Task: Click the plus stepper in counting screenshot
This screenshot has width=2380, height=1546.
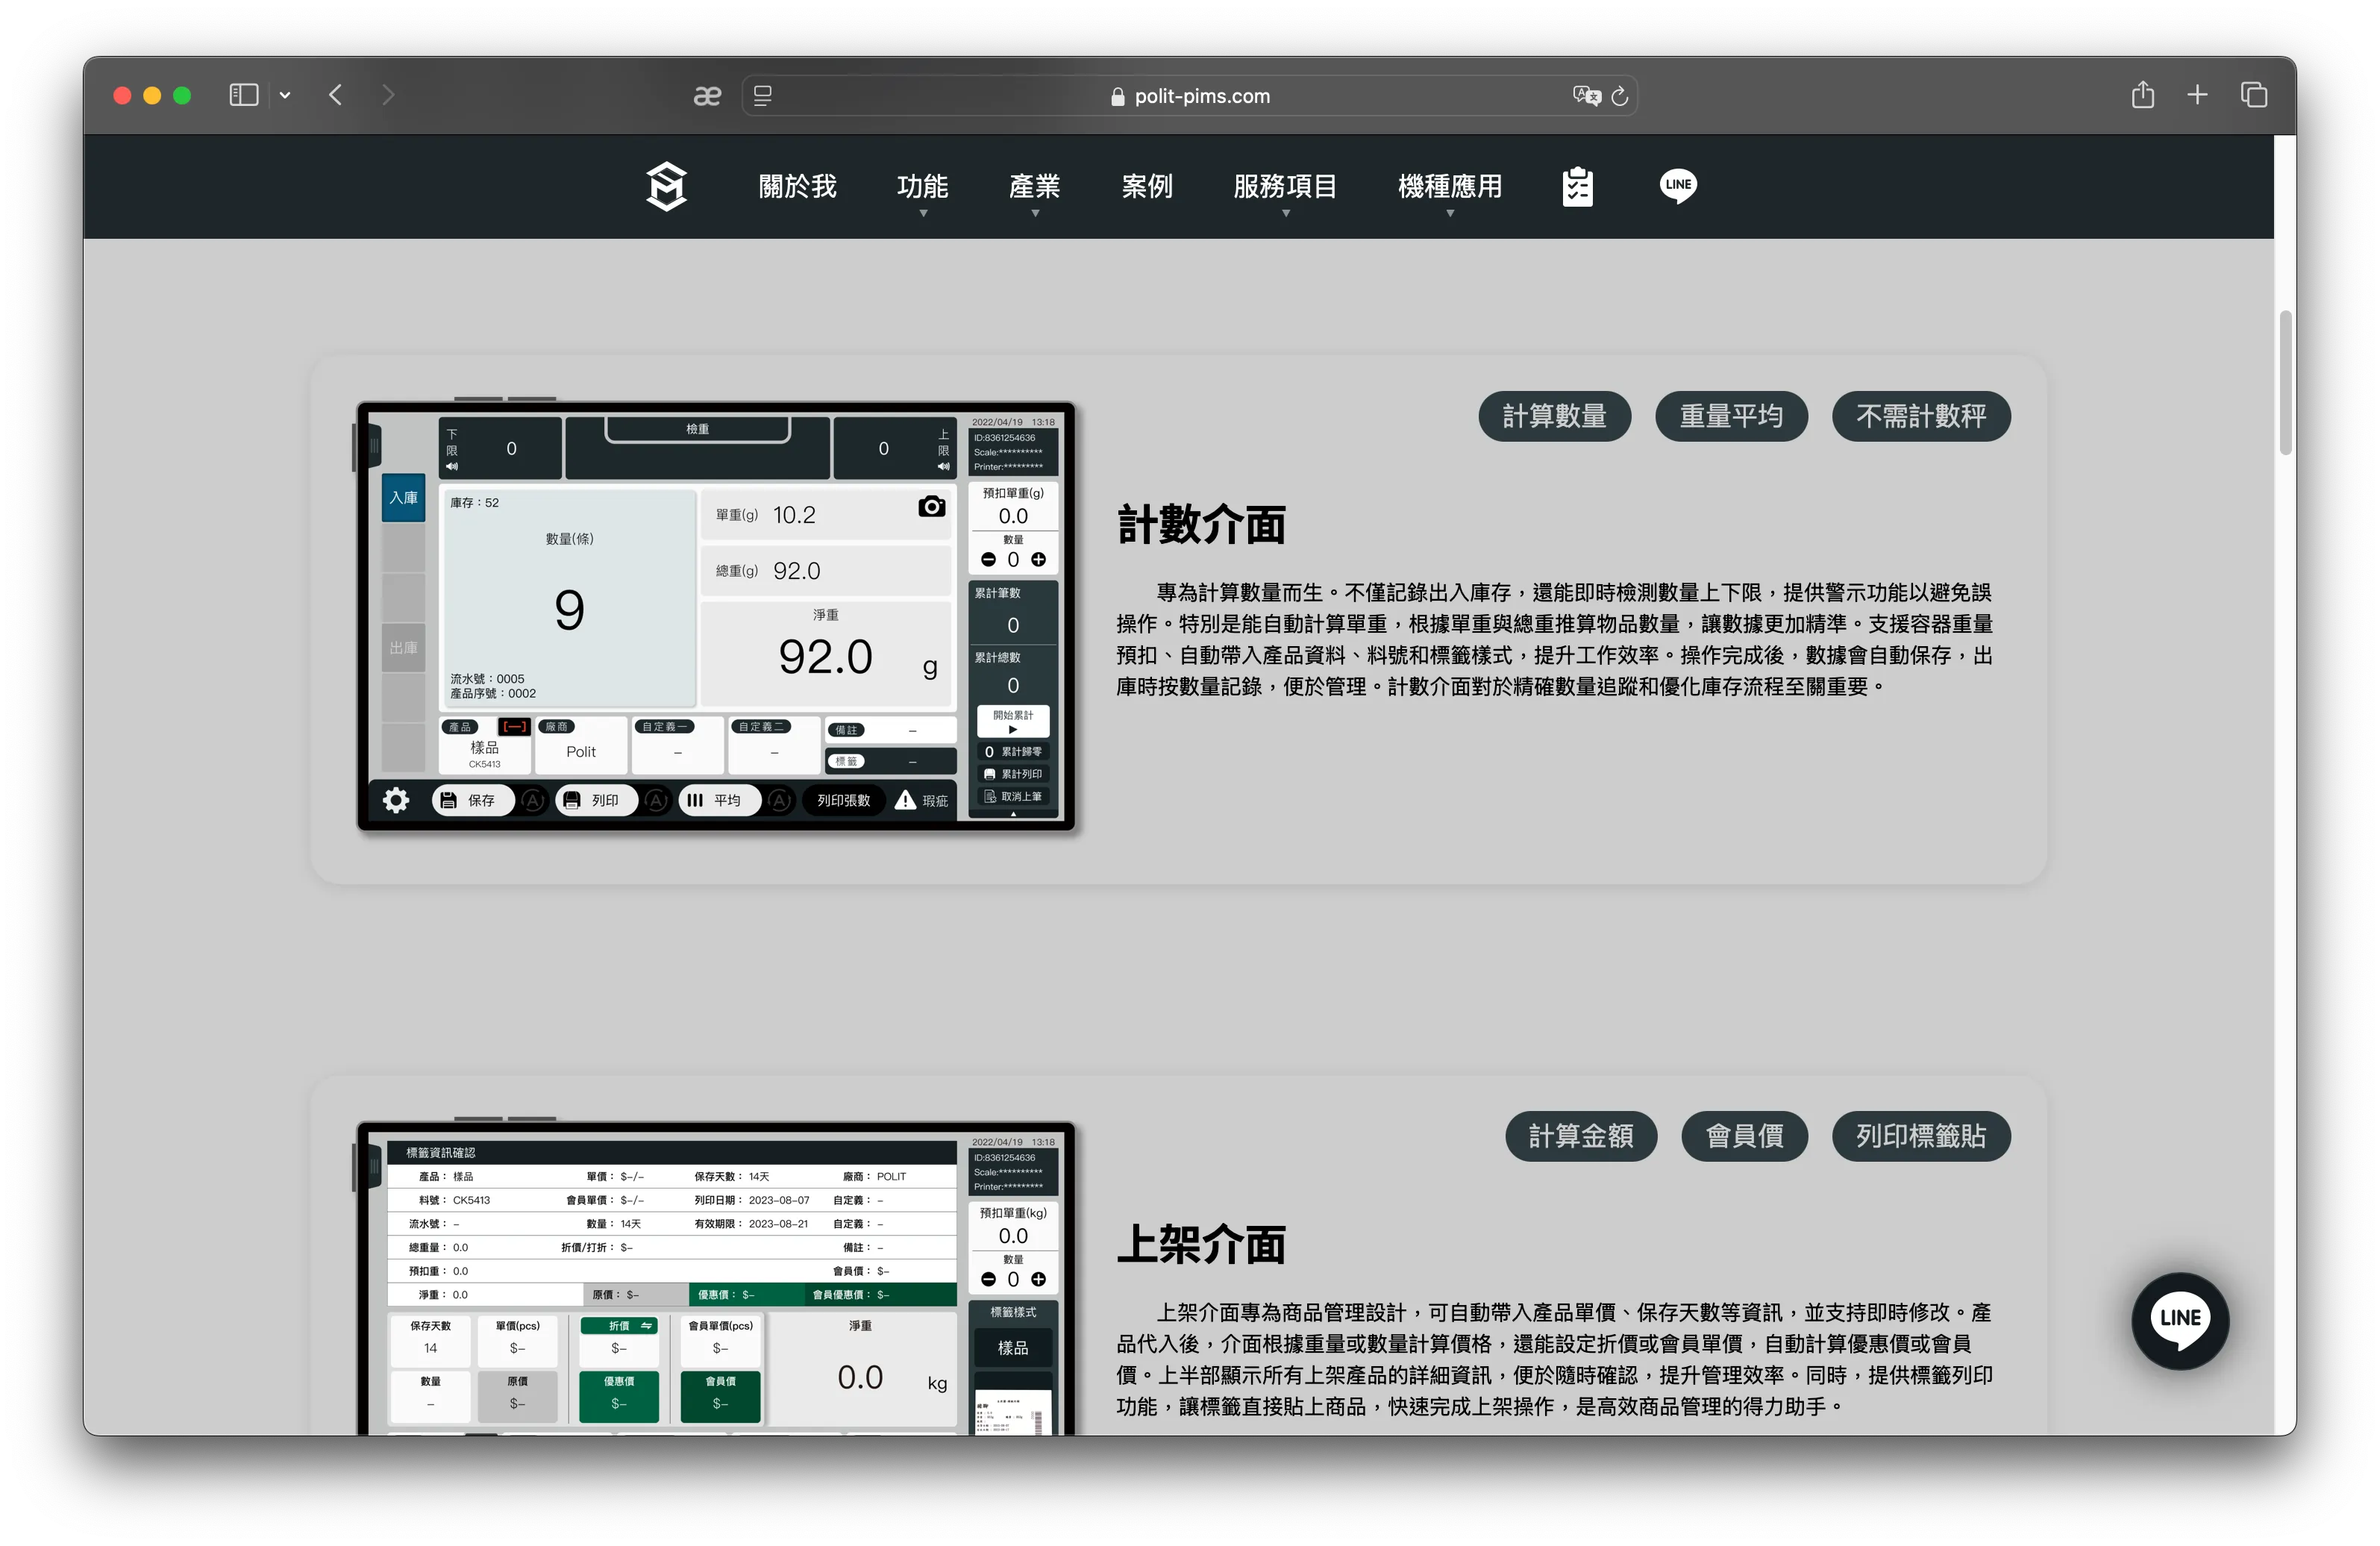Action: tap(1039, 560)
